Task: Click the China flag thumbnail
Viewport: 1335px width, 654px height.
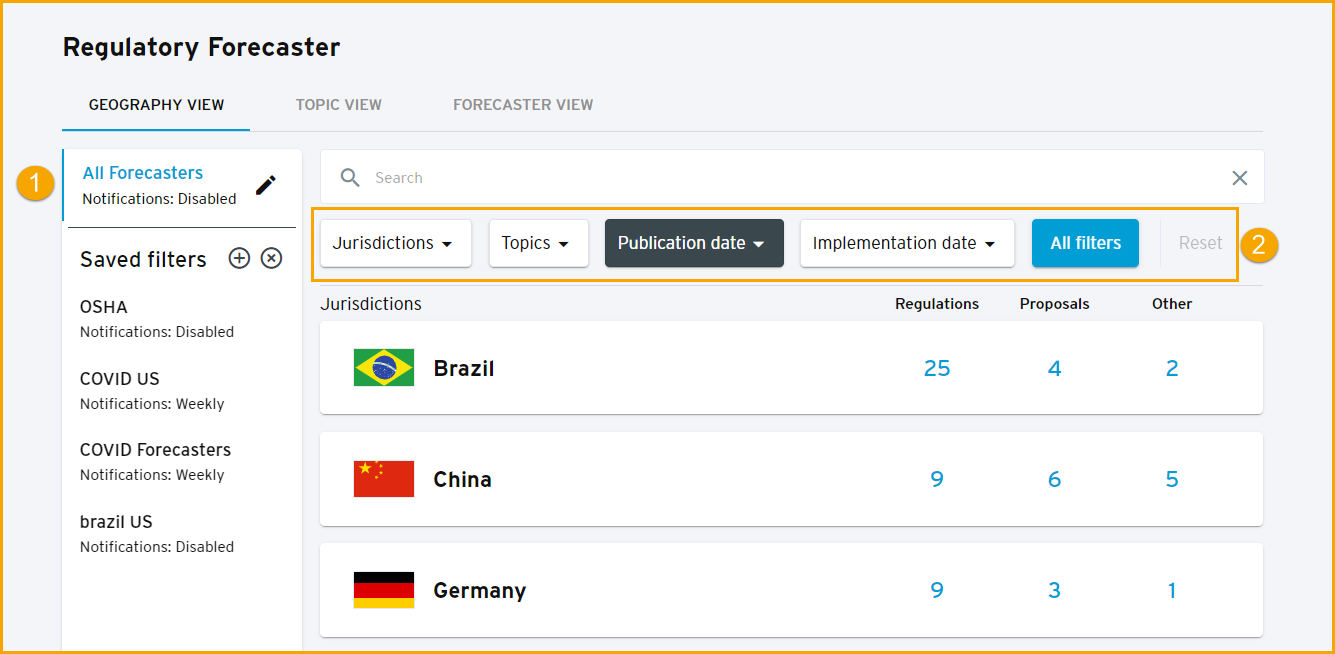Action: tap(384, 479)
